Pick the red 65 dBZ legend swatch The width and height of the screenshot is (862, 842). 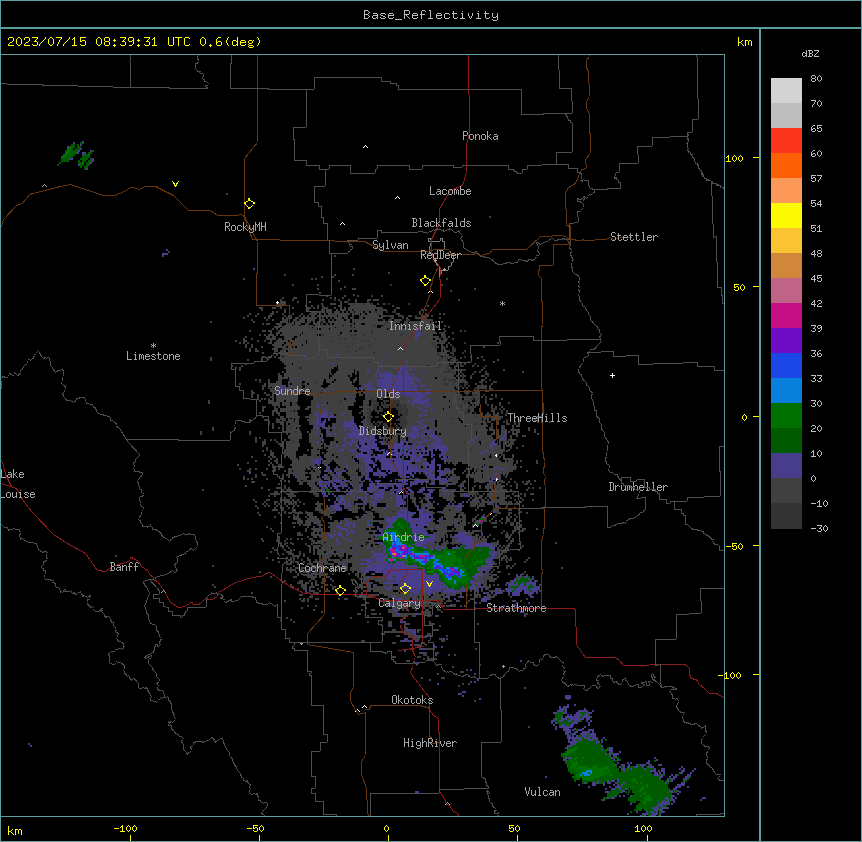pos(786,141)
